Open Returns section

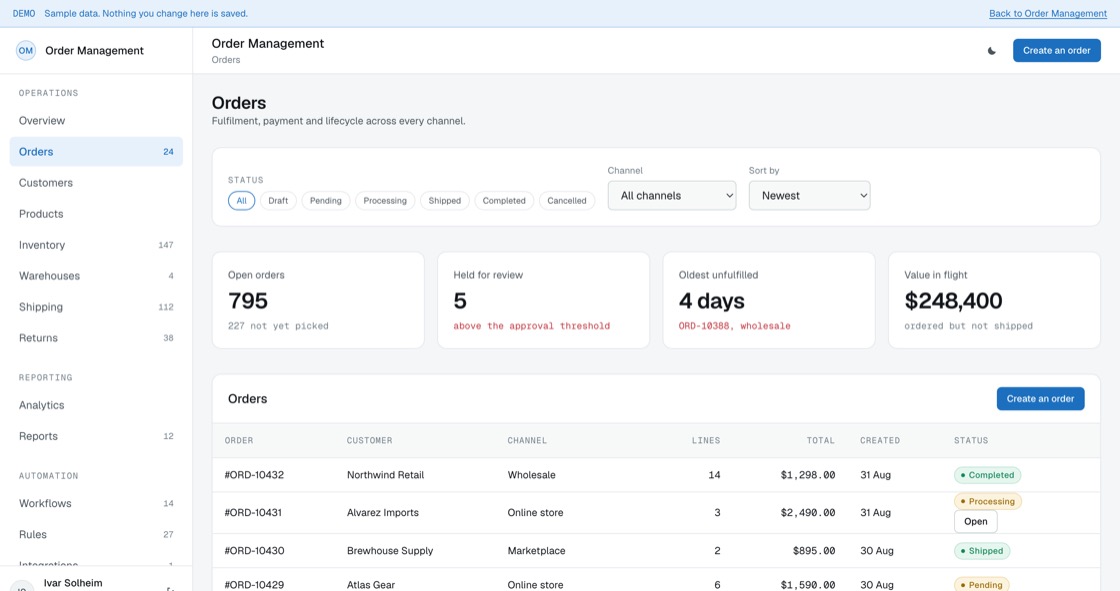(96, 338)
